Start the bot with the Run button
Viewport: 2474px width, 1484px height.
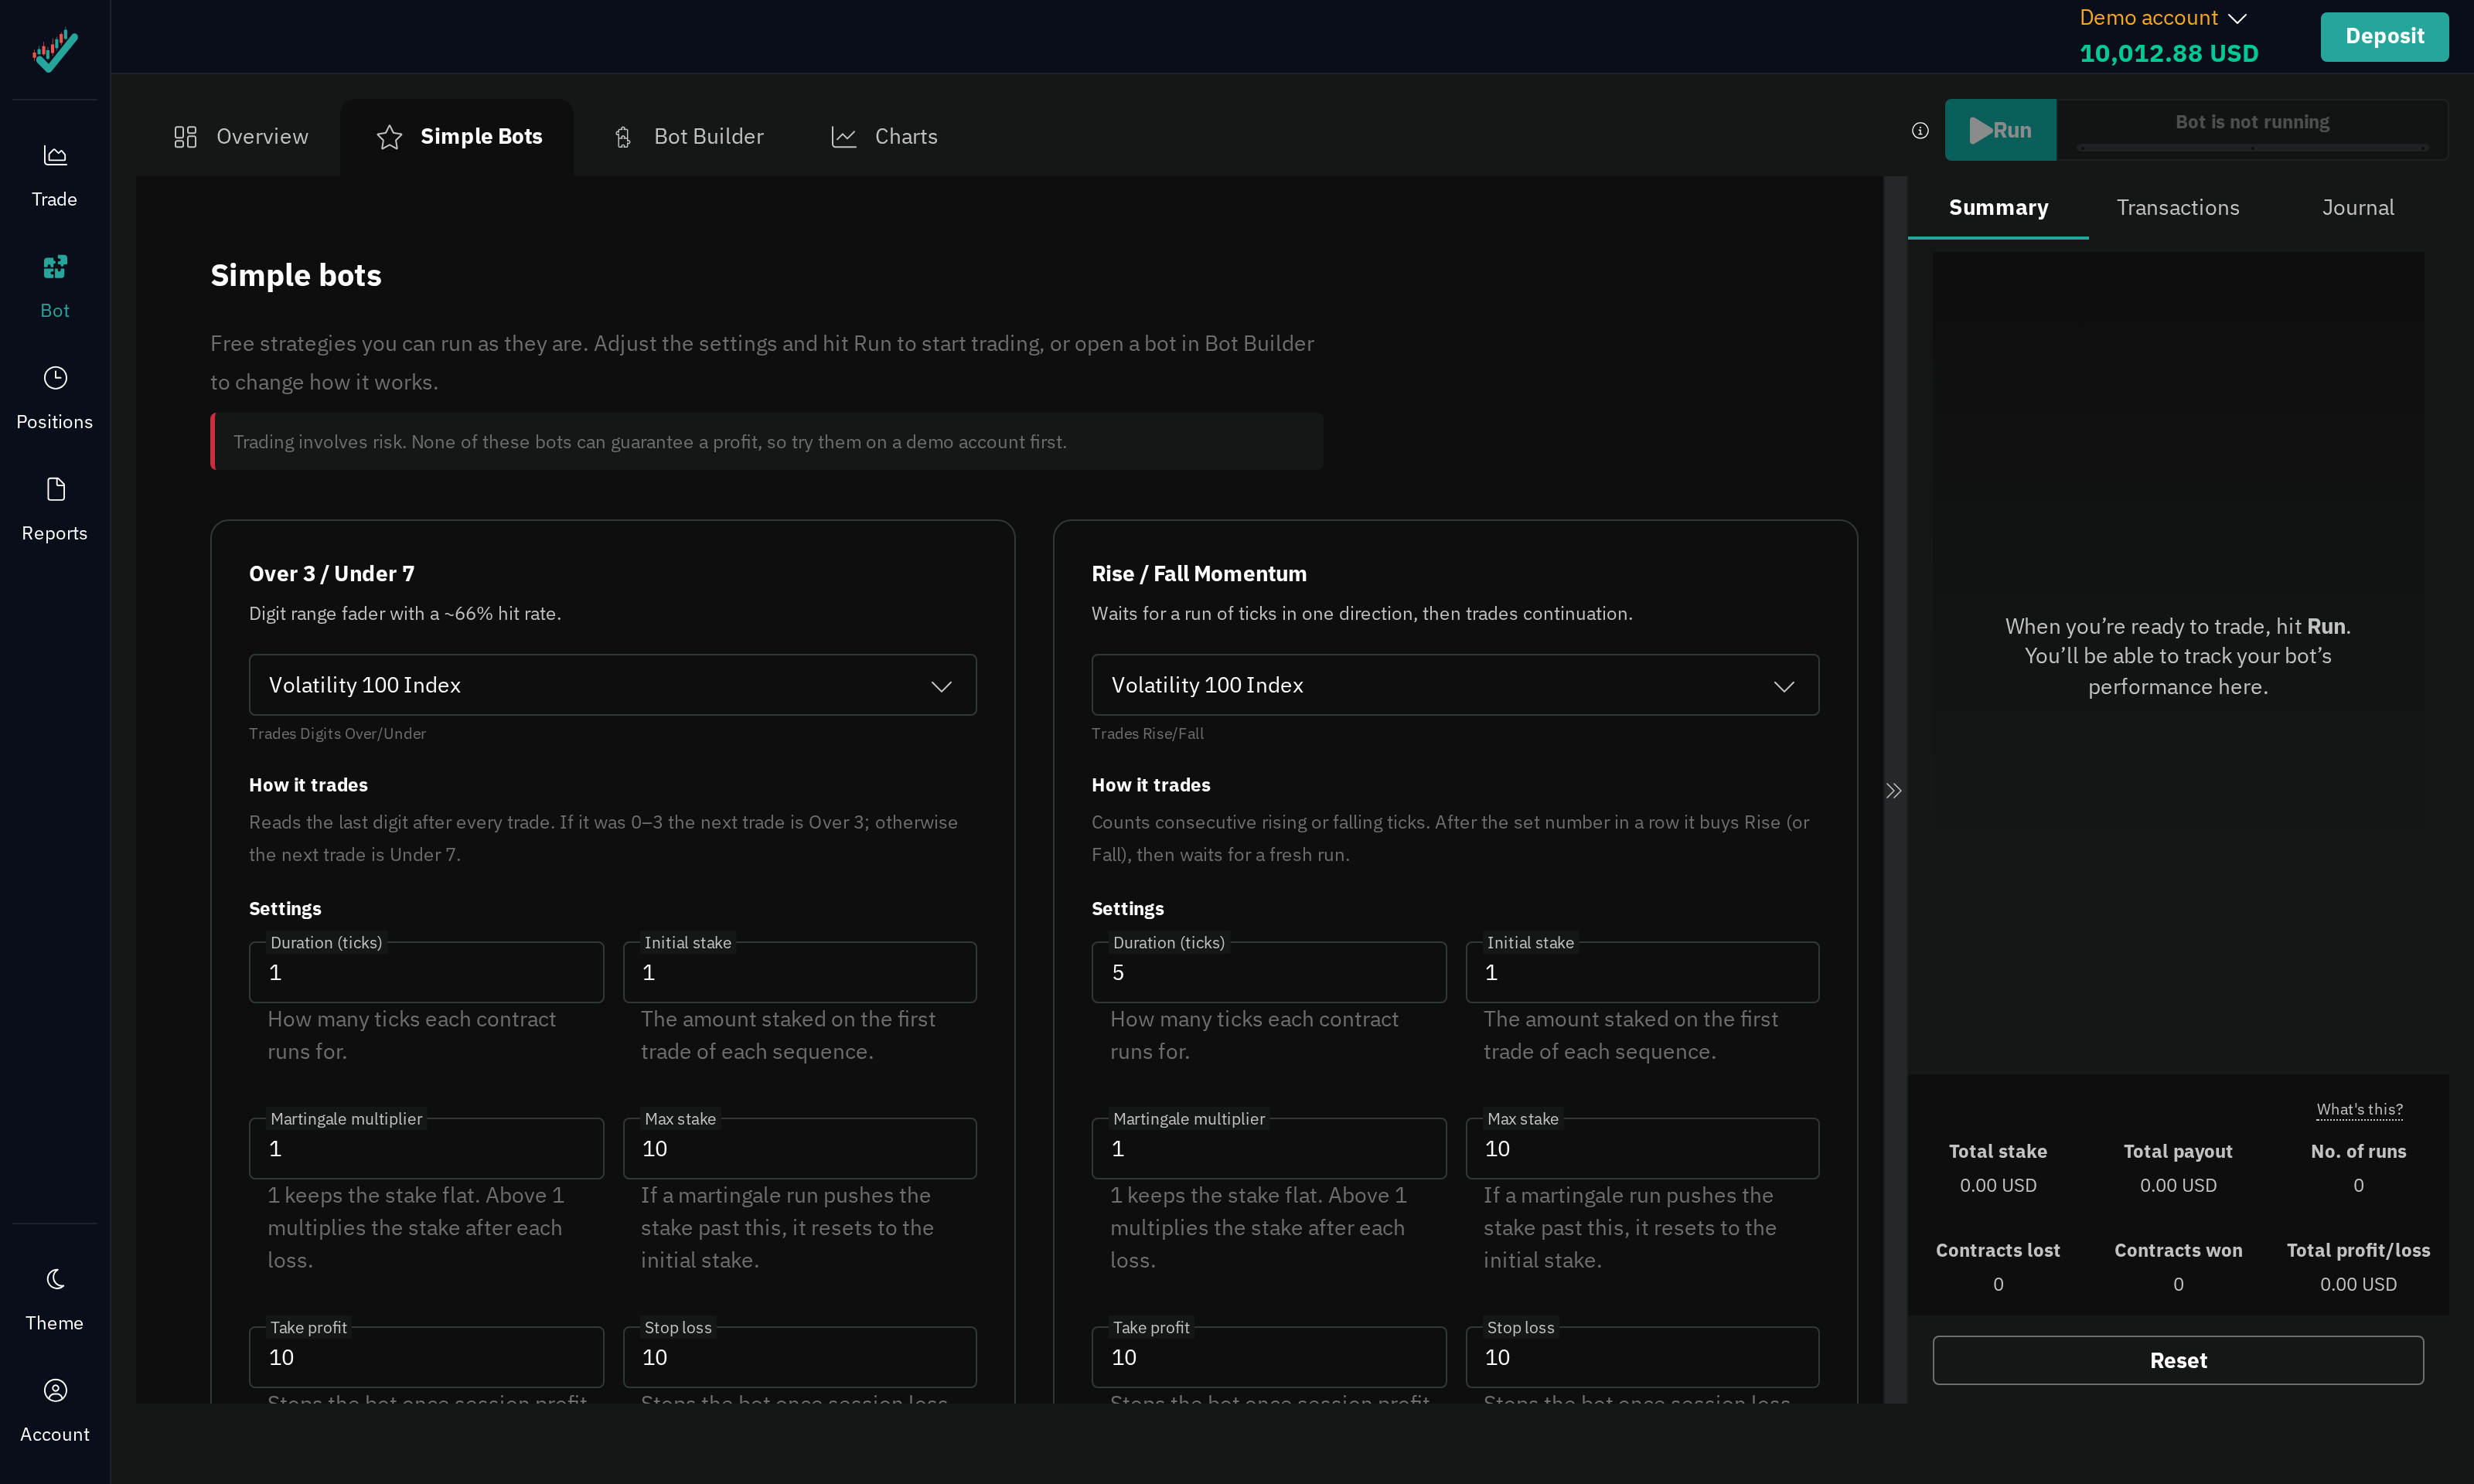(x=2000, y=130)
